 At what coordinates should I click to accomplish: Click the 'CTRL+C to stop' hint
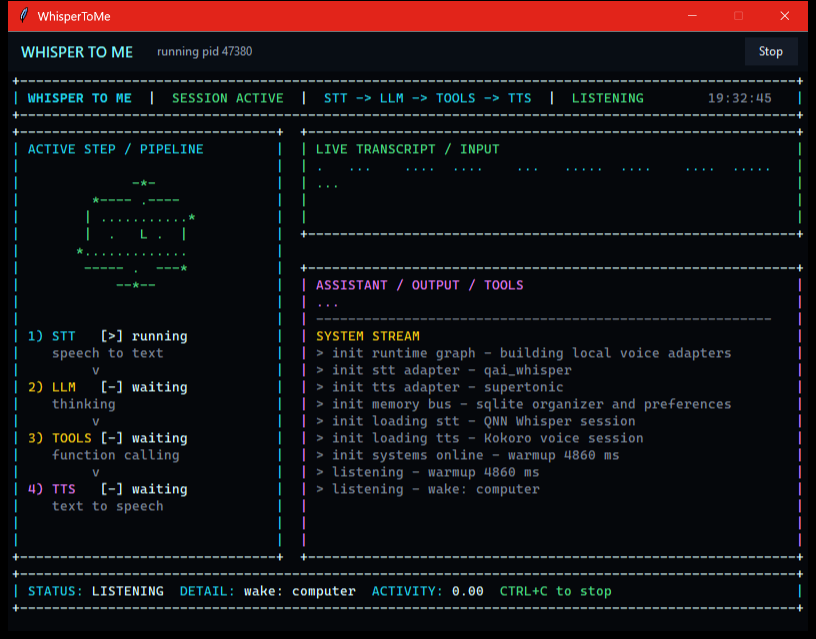click(556, 592)
